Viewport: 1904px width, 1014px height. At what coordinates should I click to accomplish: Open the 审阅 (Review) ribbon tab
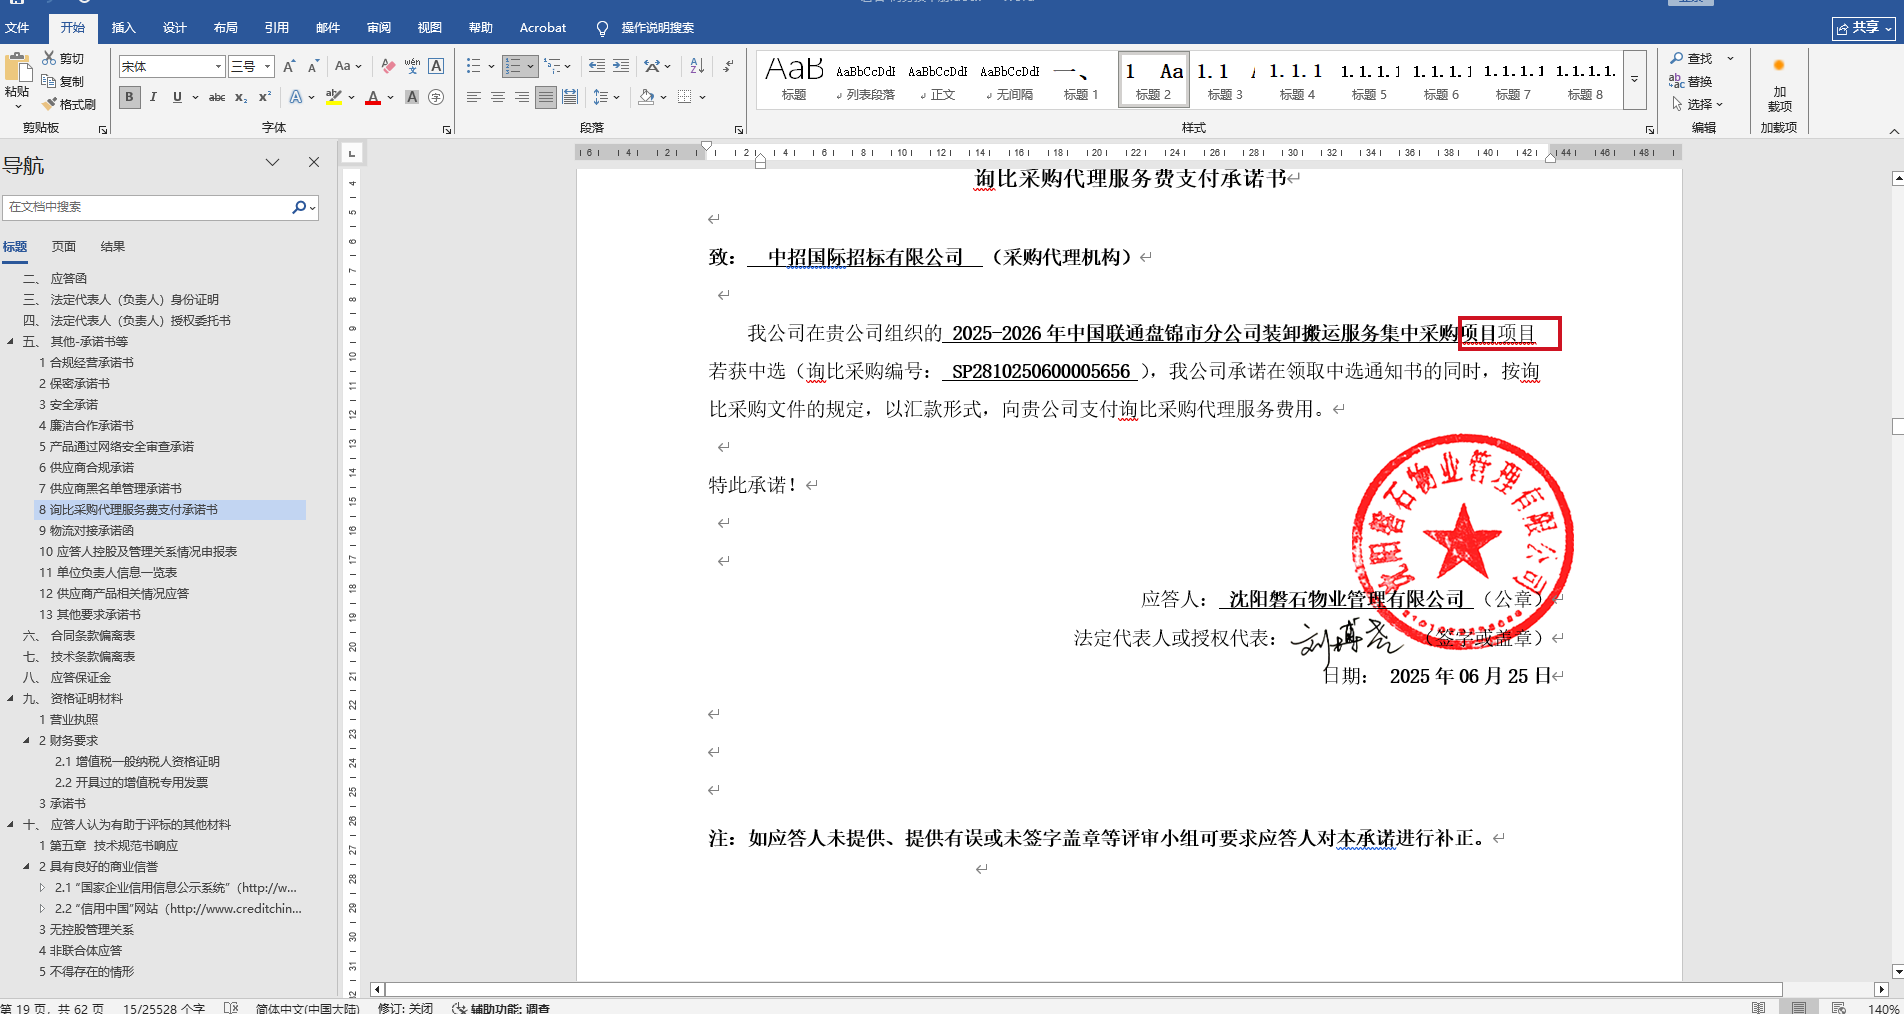(x=379, y=27)
